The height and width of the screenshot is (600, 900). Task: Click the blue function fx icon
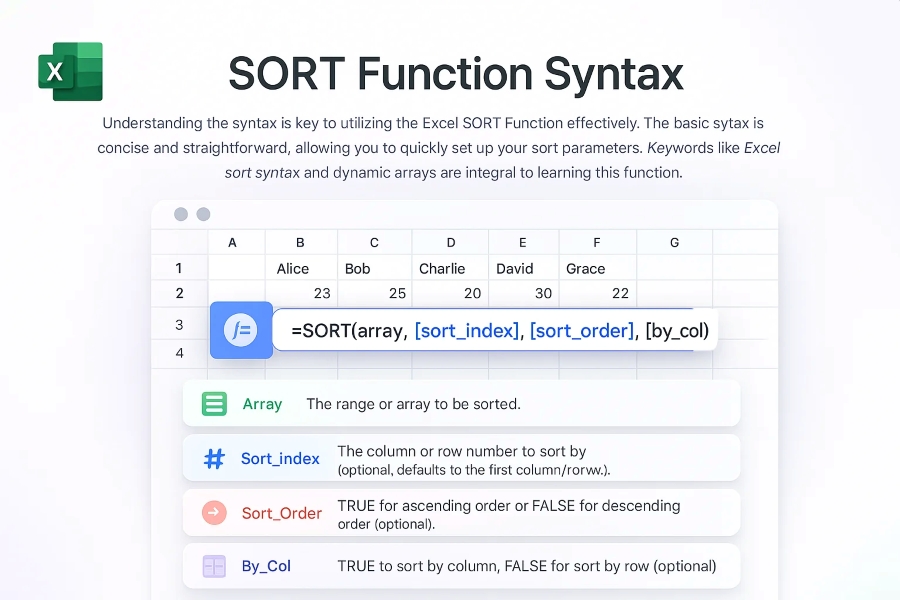coord(241,330)
